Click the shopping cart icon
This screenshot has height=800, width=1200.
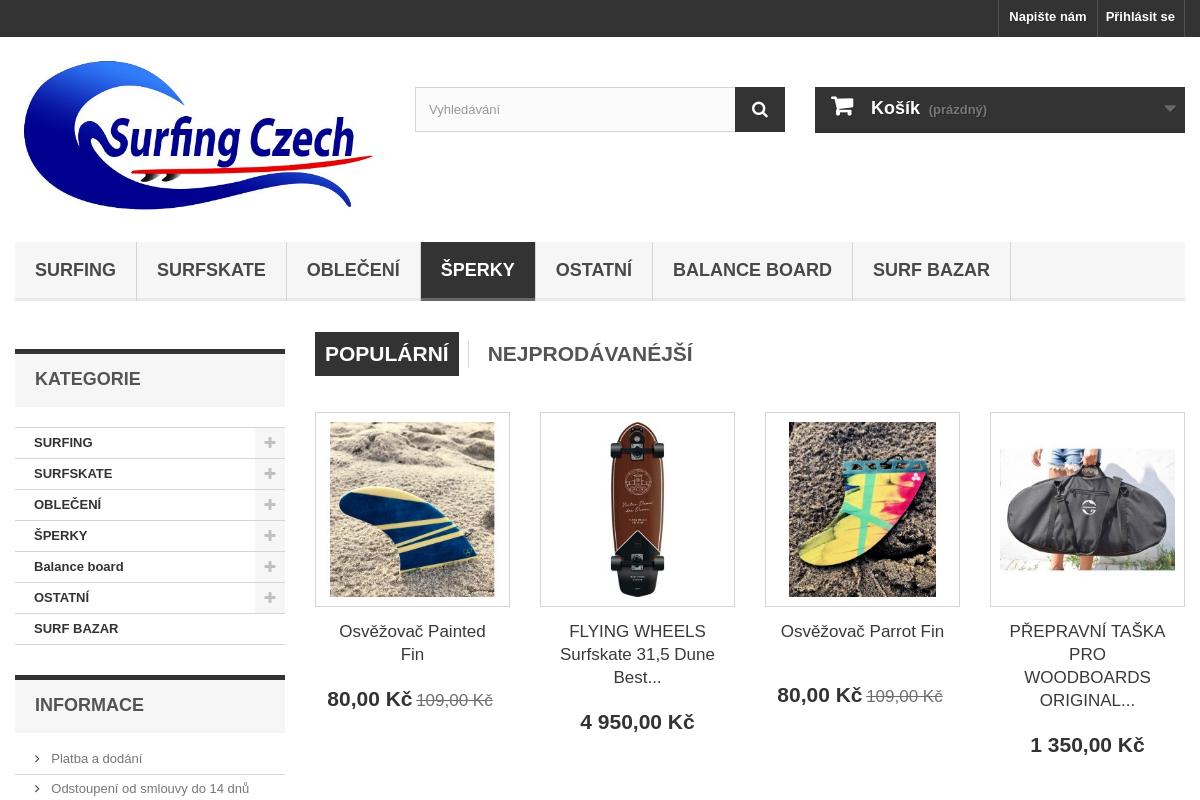point(841,106)
